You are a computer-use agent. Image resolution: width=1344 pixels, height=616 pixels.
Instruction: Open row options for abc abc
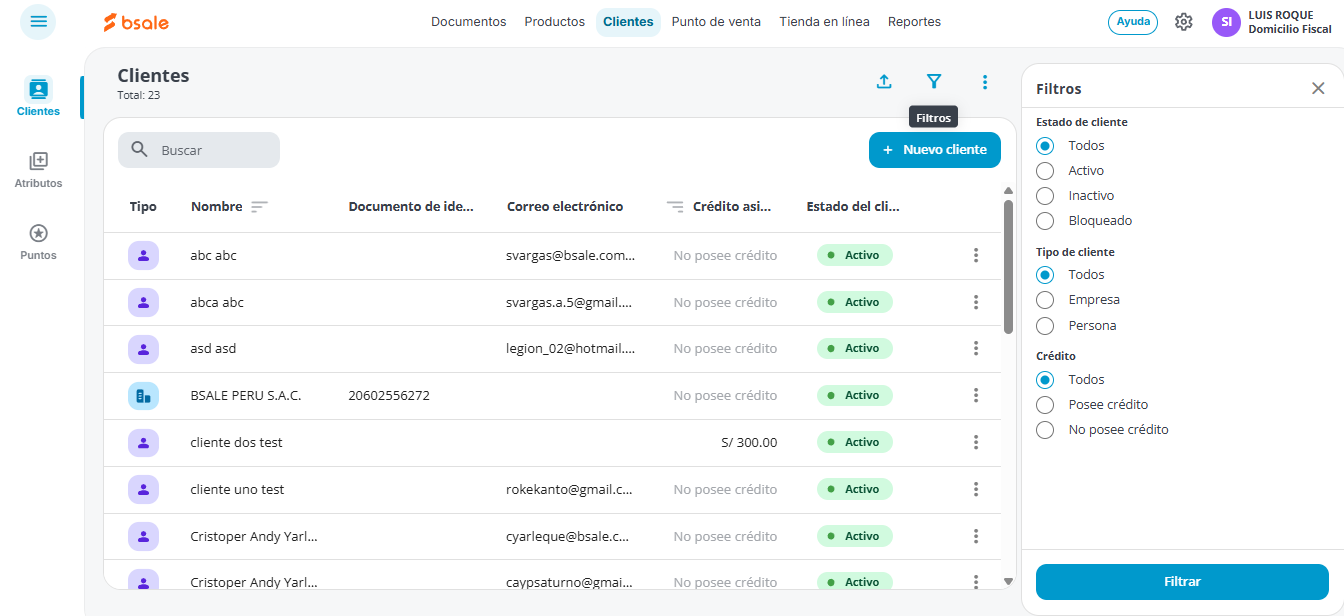(x=976, y=255)
